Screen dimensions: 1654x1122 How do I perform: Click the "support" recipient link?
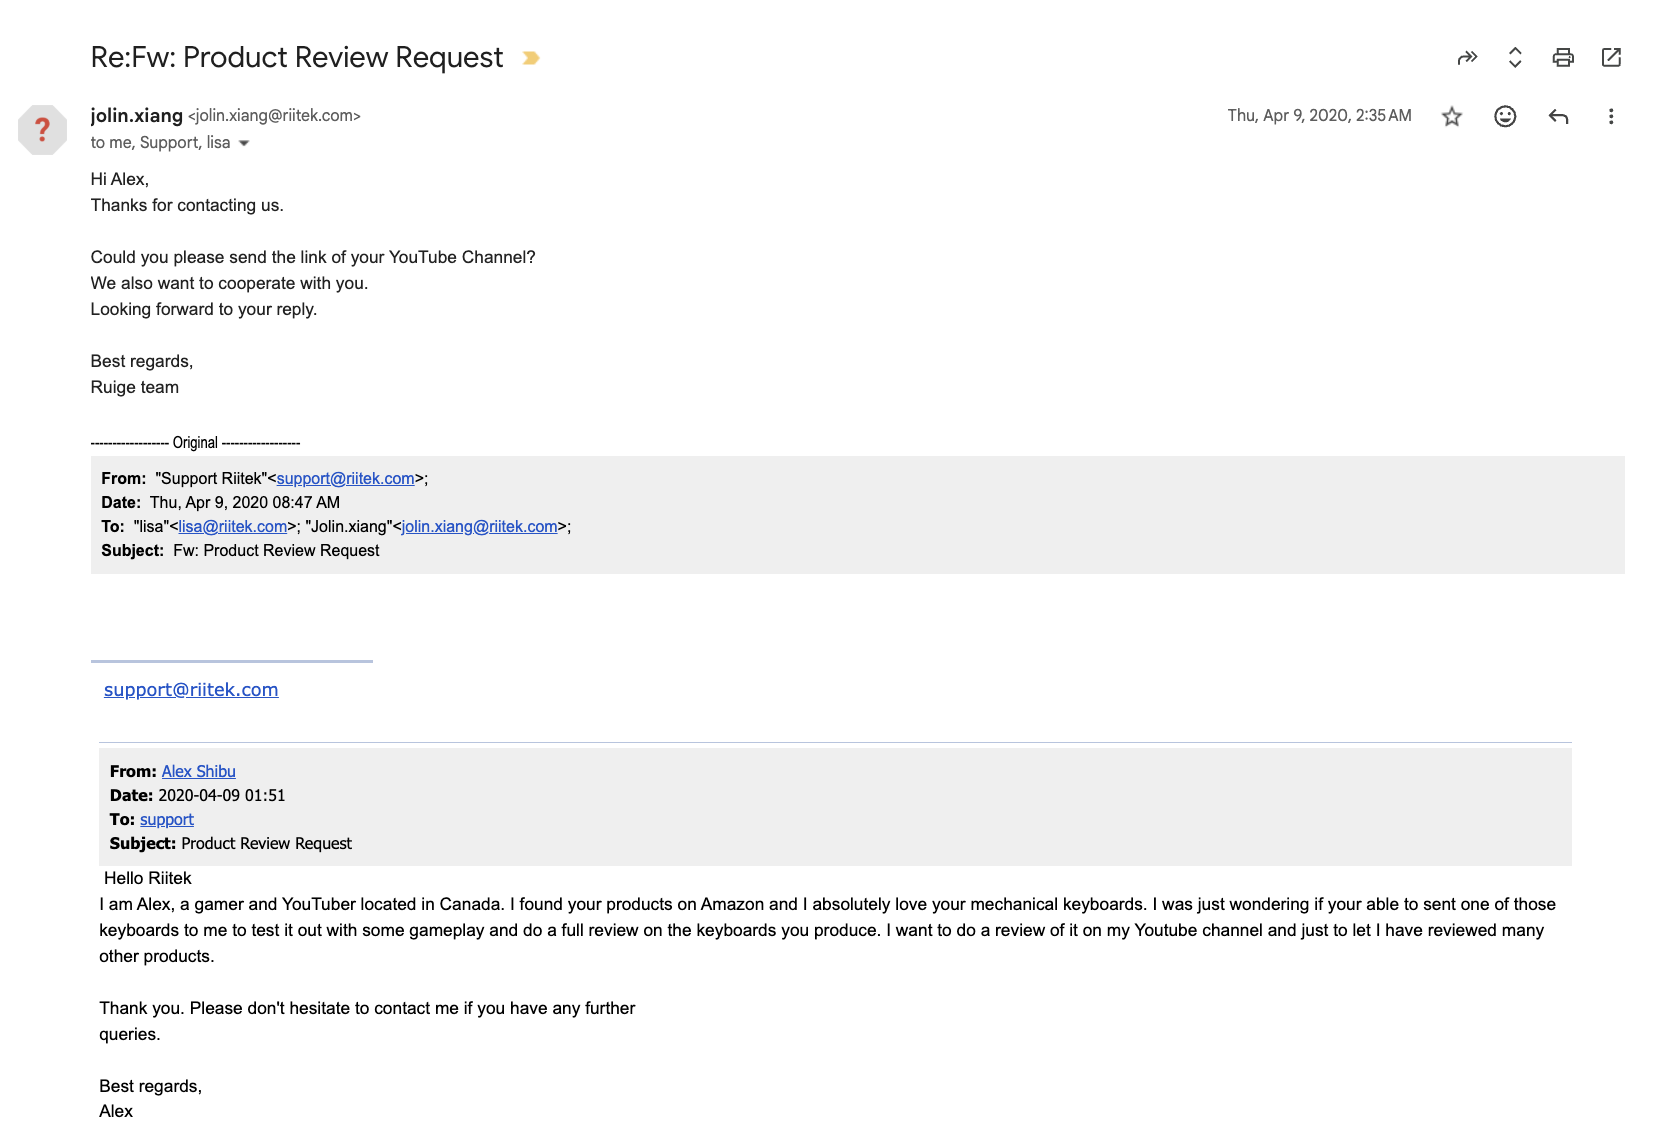coord(166,820)
